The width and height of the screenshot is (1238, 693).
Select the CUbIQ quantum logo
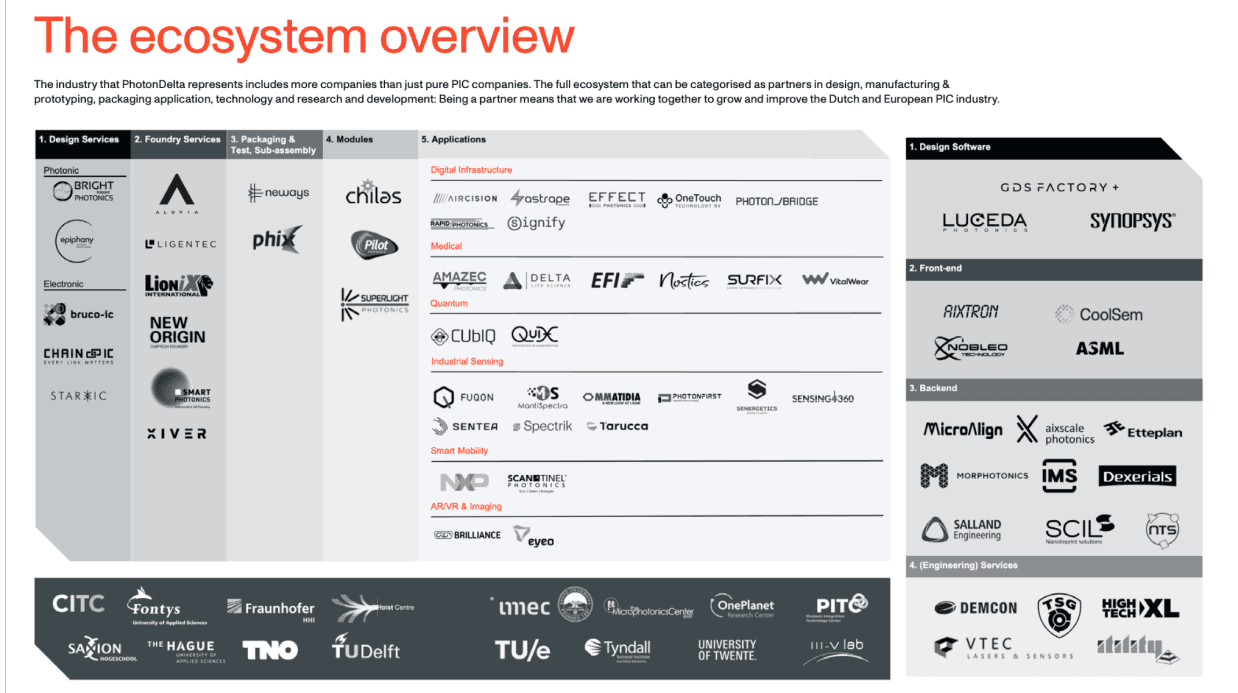tap(464, 336)
